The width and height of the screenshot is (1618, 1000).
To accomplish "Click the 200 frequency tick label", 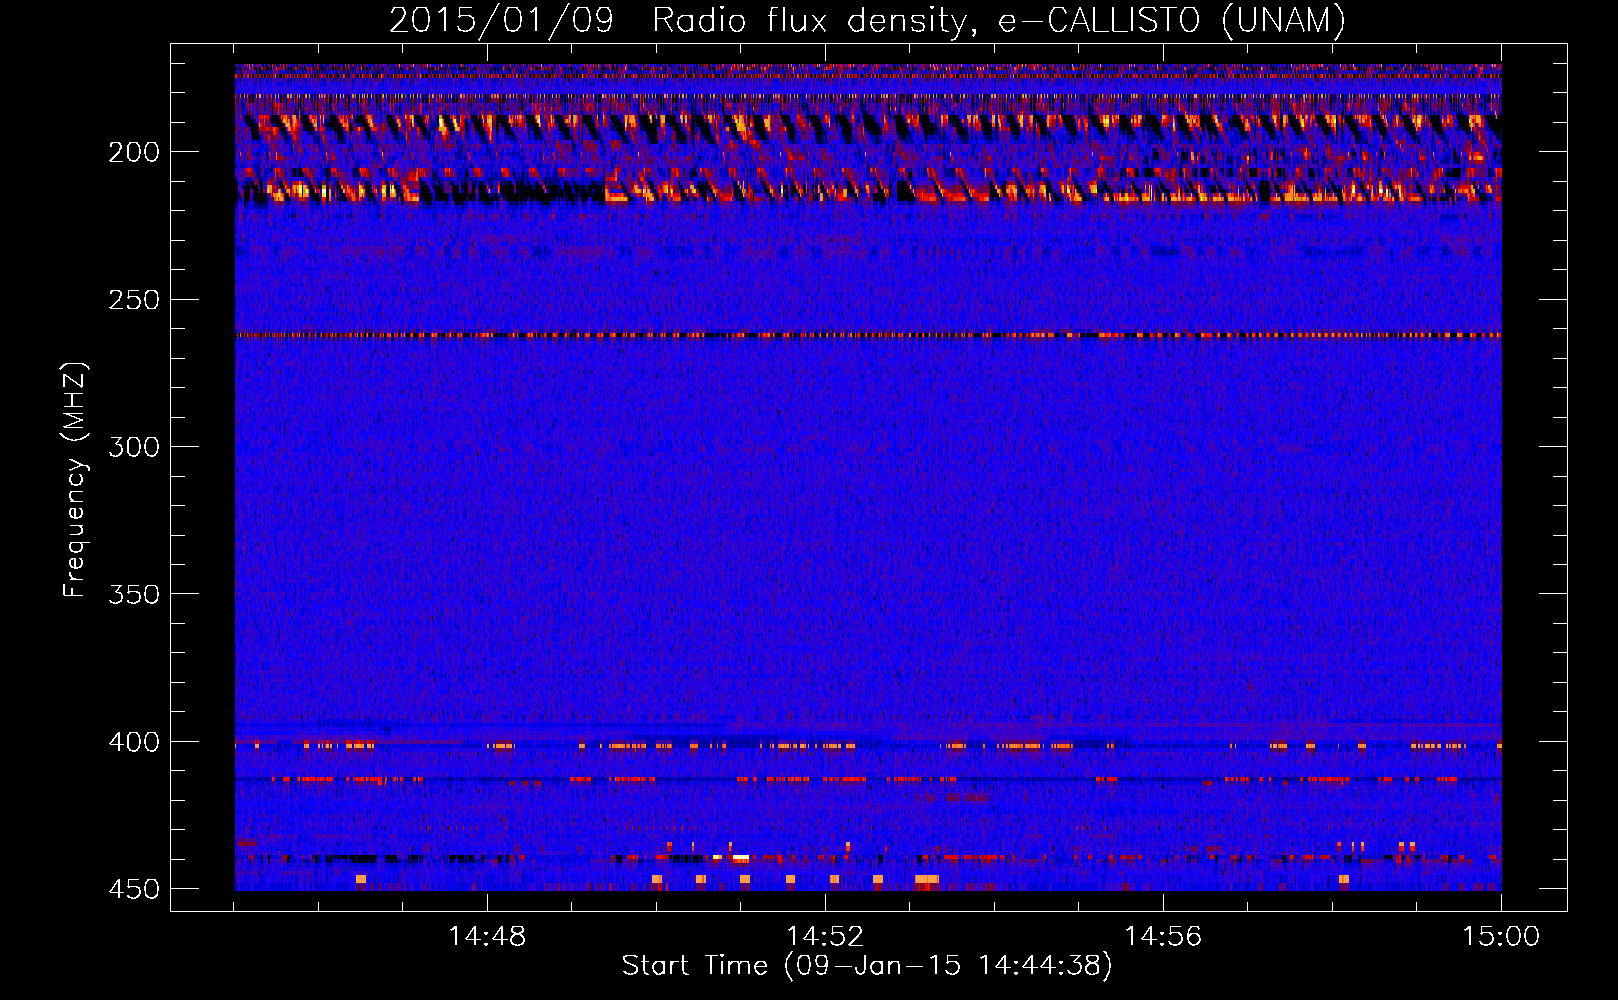I will point(133,152).
